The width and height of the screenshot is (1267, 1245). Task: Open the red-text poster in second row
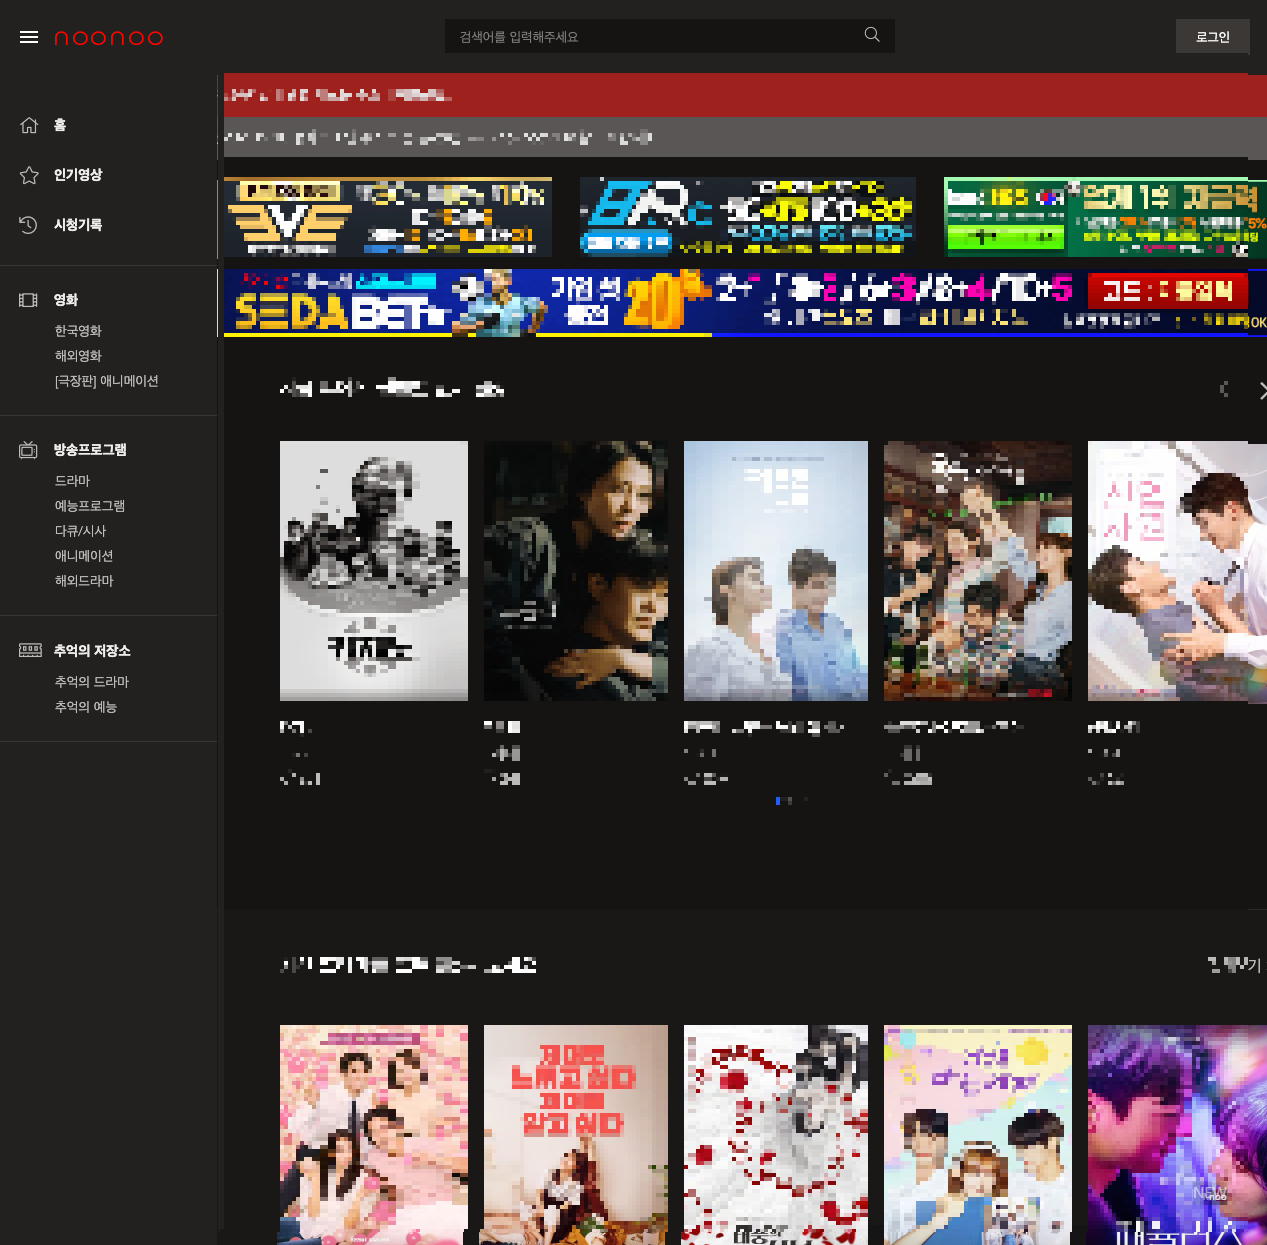click(x=576, y=1135)
